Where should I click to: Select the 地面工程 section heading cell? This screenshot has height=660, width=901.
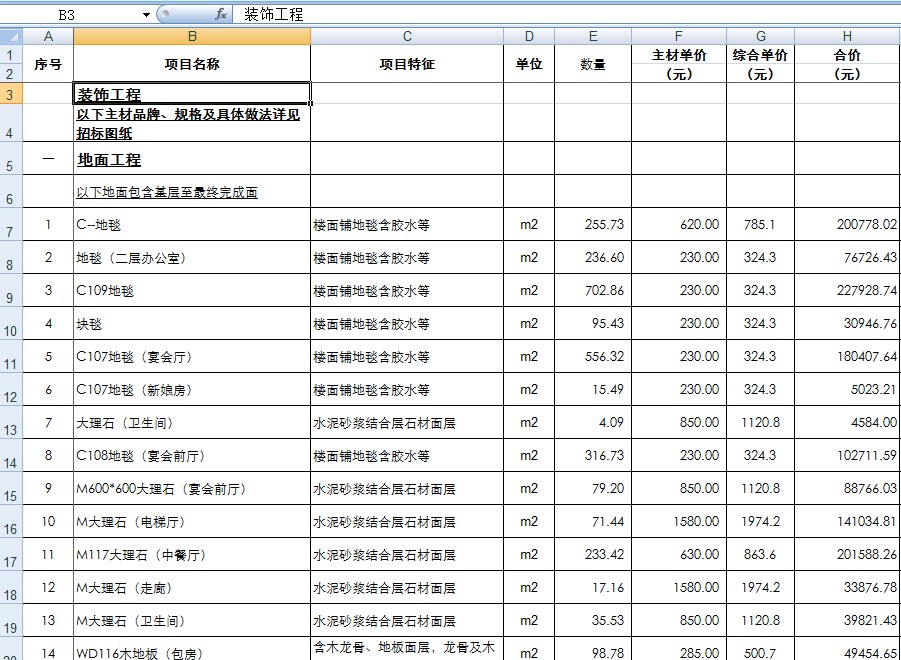point(192,159)
